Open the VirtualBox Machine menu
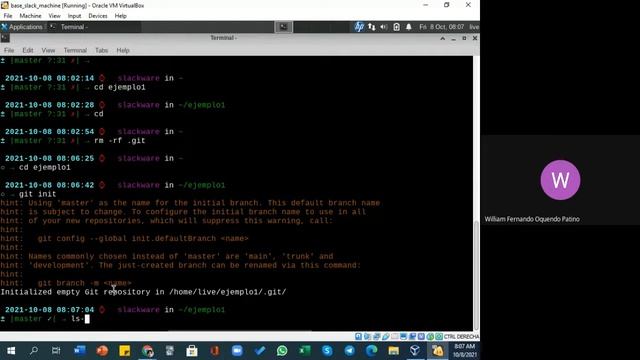The width and height of the screenshot is (640, 360). tap(30, 16)
